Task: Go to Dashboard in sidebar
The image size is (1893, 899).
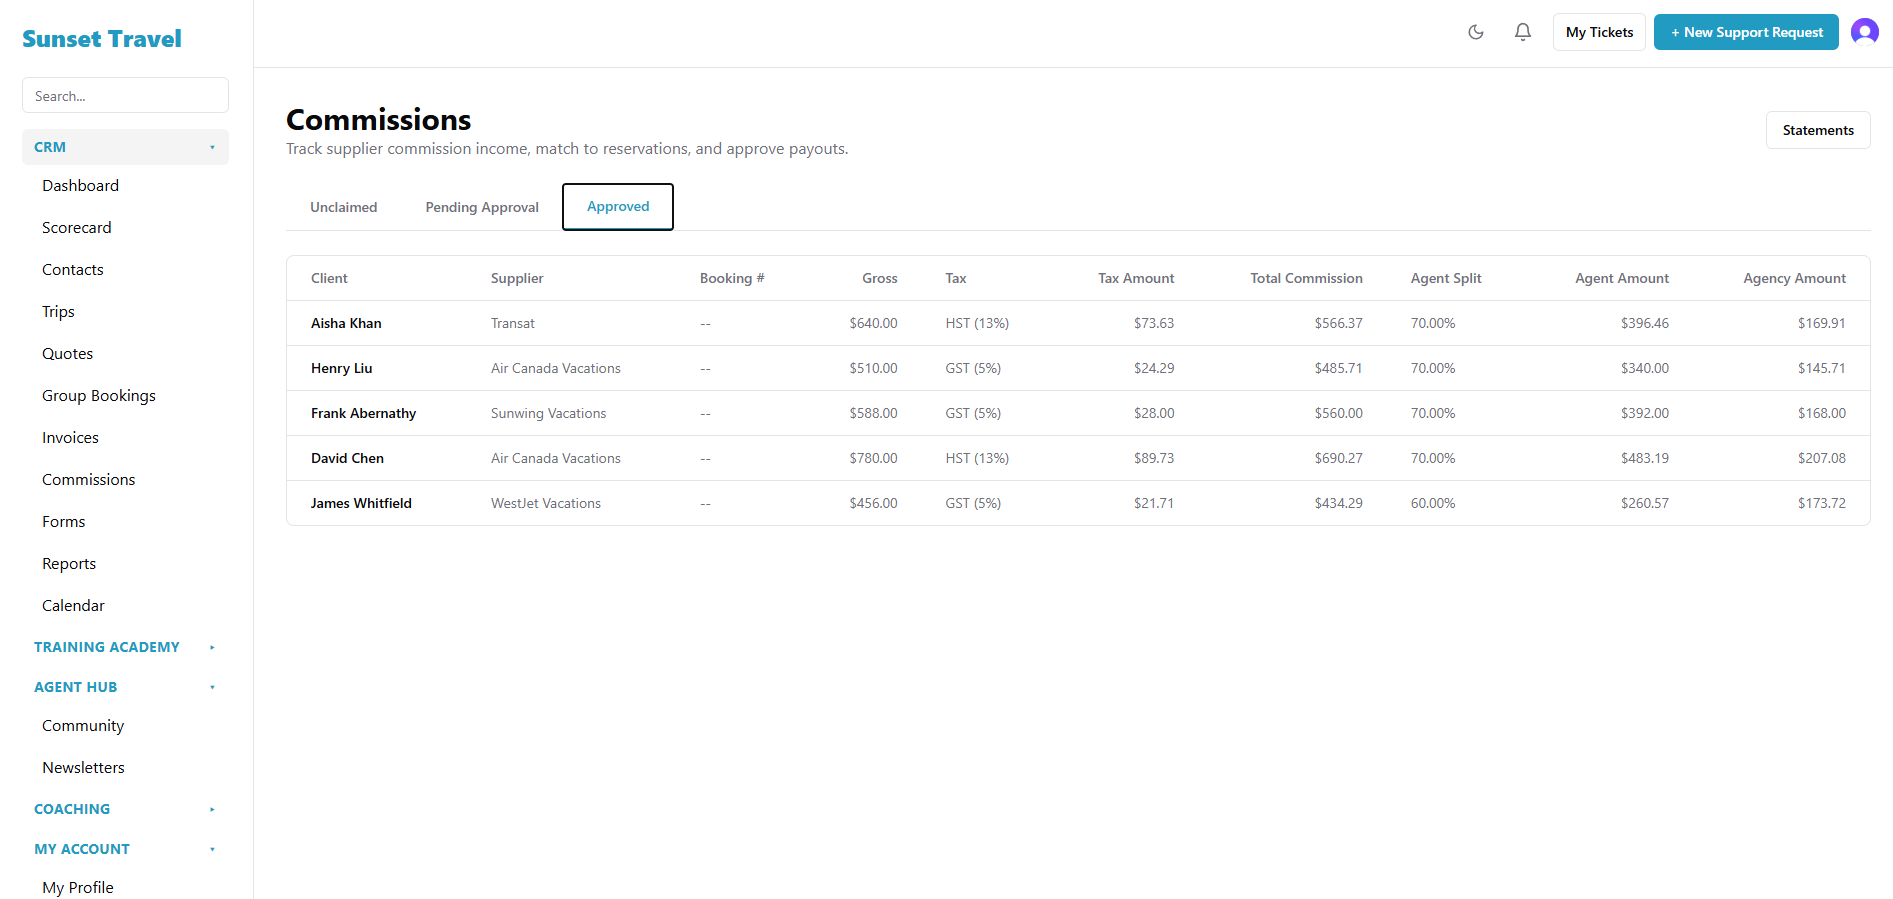Action: tap(80, 186)
